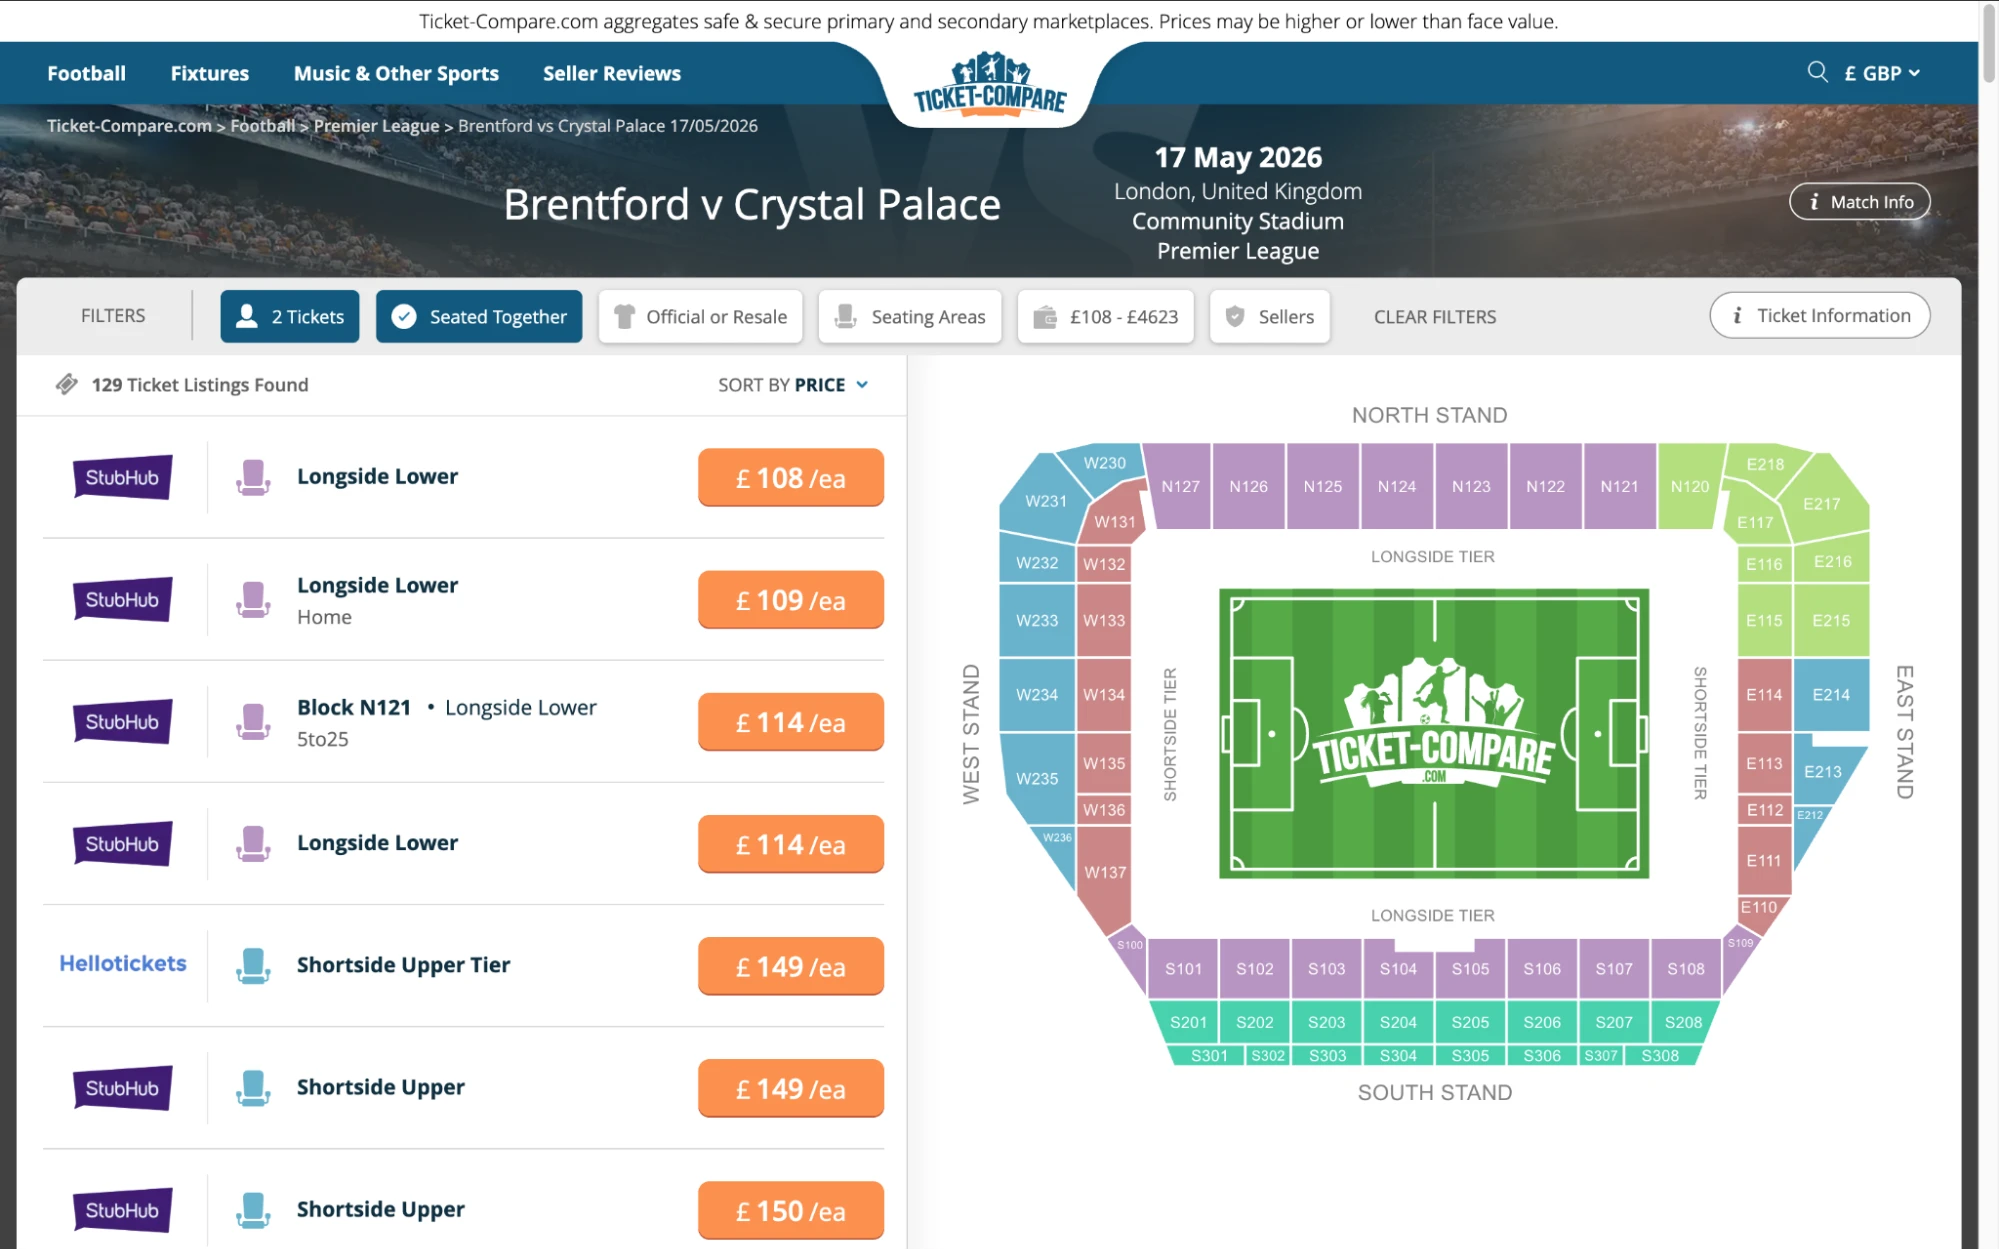Click the CLEAR FILTERS button
Viewport: 1999px width, 1250px height.
point(1434,316)
